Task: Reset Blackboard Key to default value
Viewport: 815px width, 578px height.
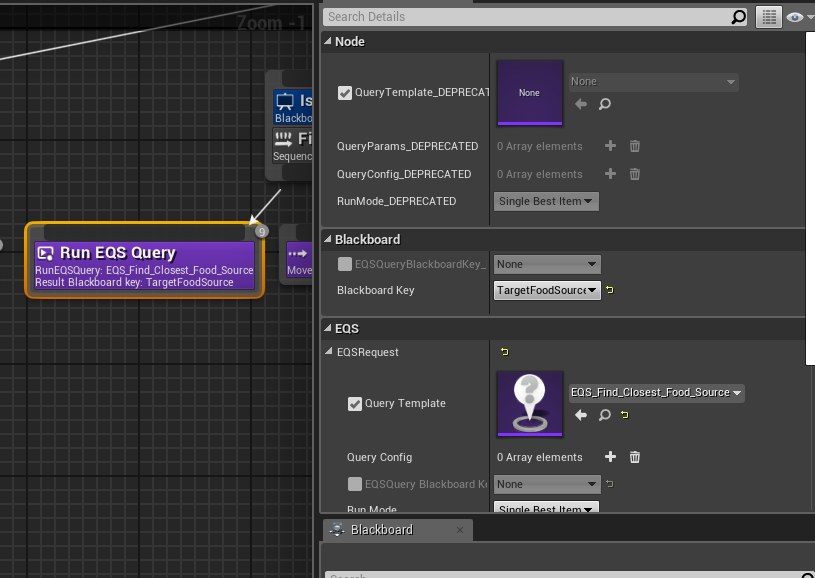Action: pyautogui.click(x=609, y=291)
